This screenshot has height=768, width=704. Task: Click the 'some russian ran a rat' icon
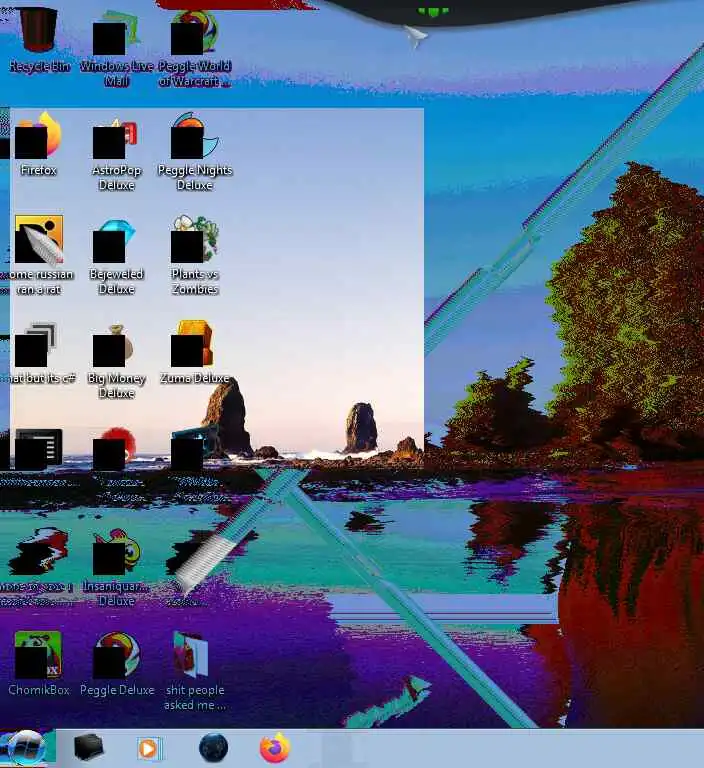[39, 240]
